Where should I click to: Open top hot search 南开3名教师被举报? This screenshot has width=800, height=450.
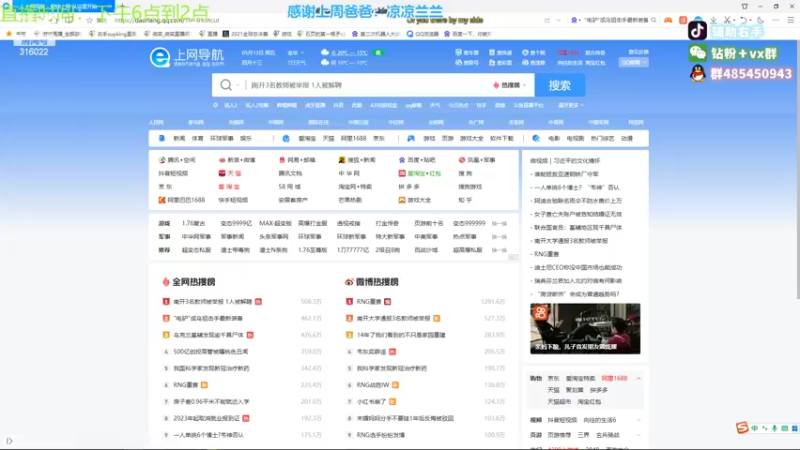click(212, 302)
